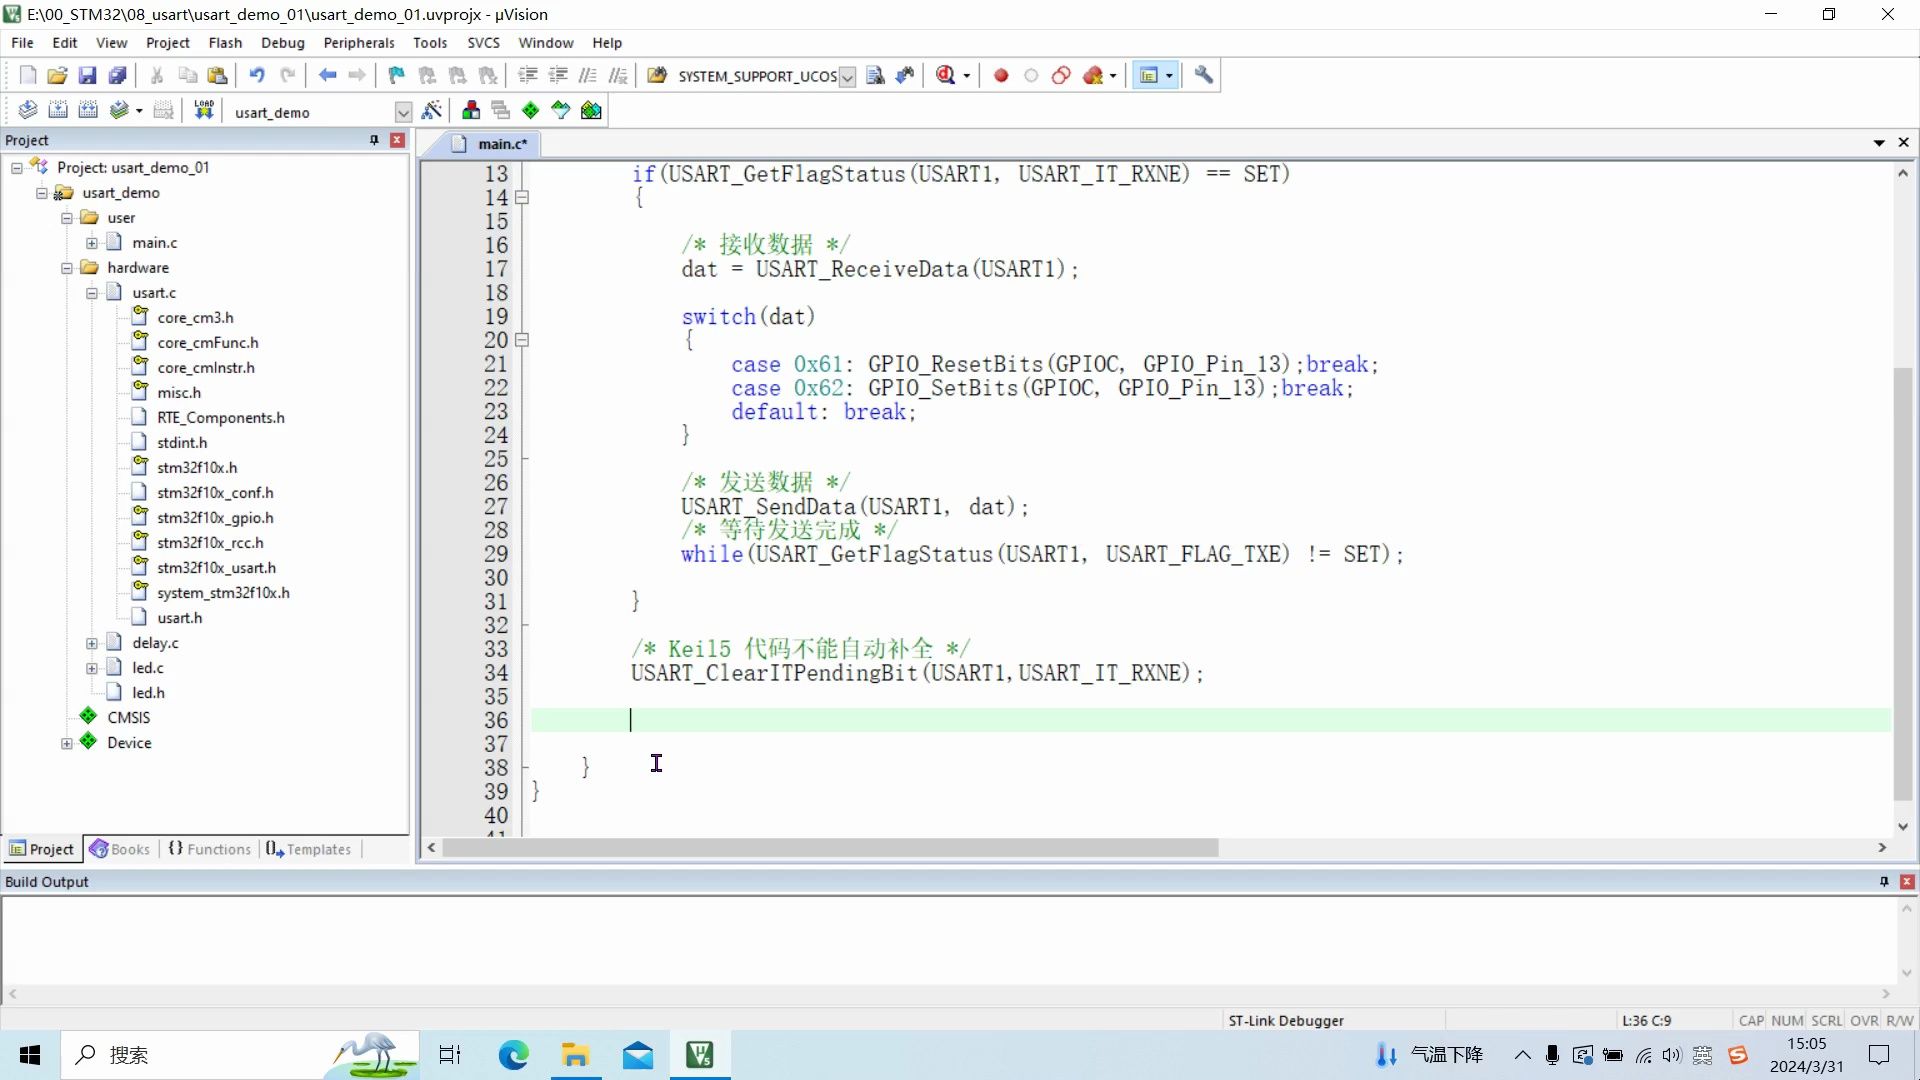Click the Insert breakpoint red circle icon
The image size is (1920, 1080).
(1001, 75)
